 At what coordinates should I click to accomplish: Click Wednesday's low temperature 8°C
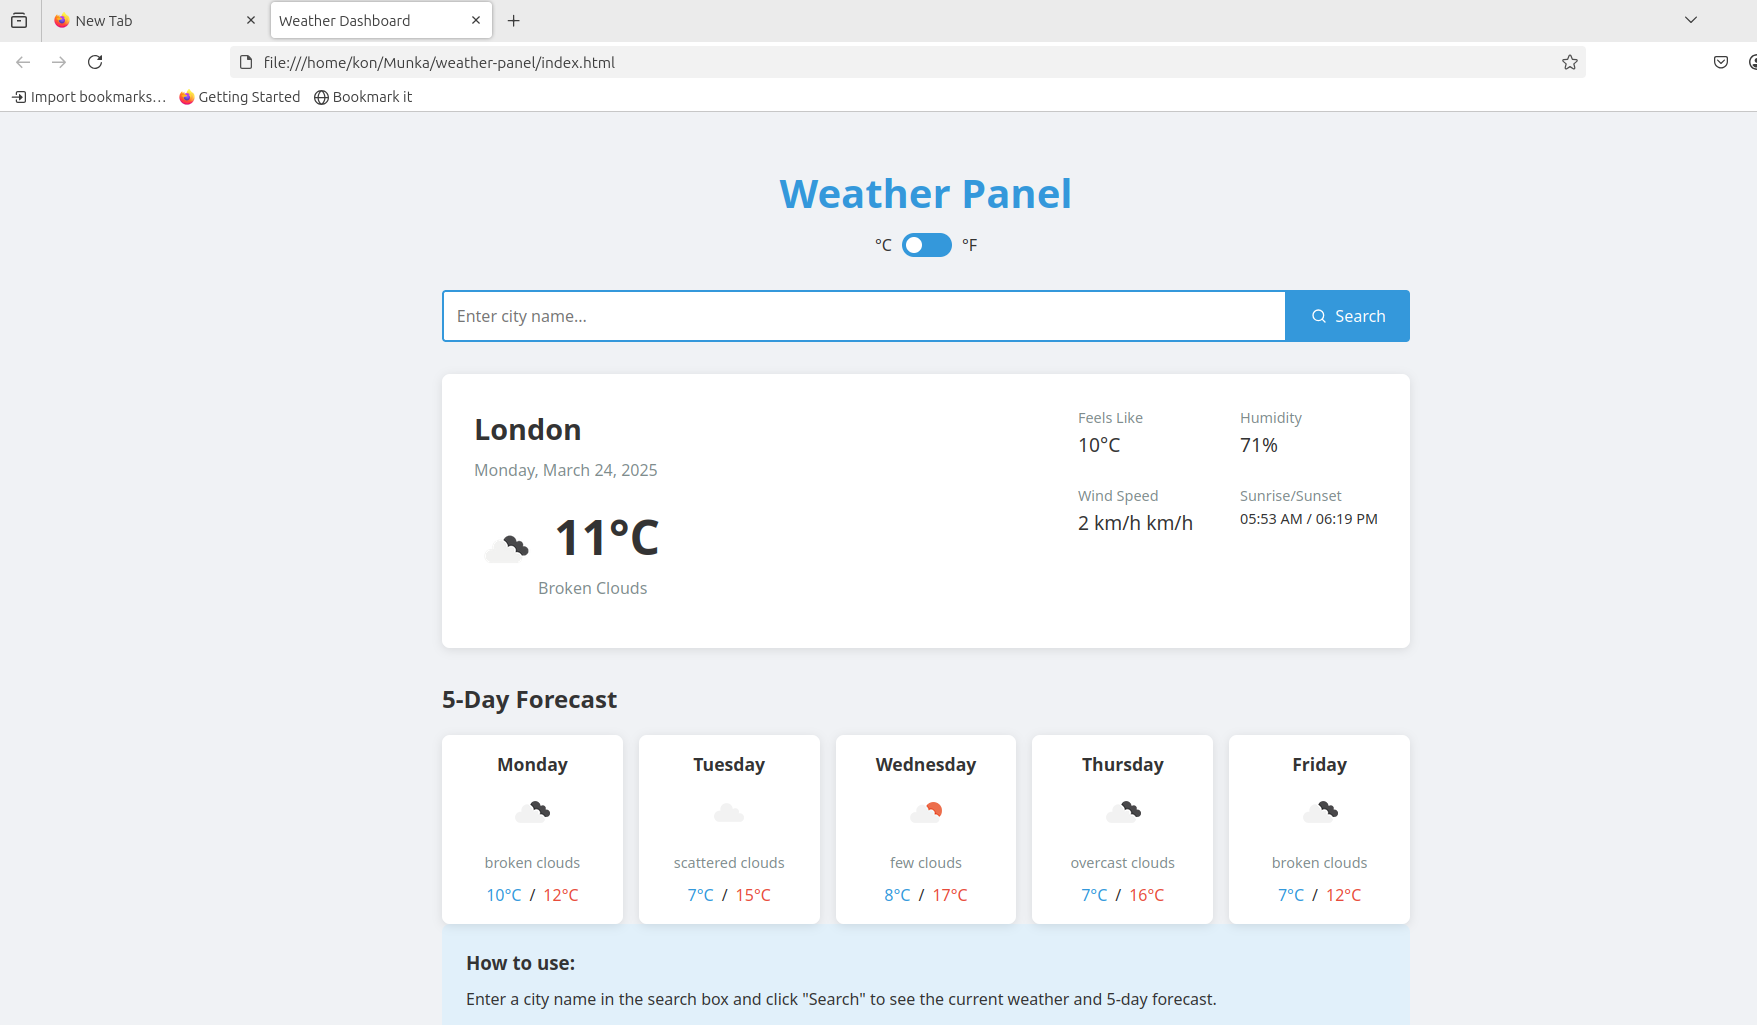[x=897, y=895]
